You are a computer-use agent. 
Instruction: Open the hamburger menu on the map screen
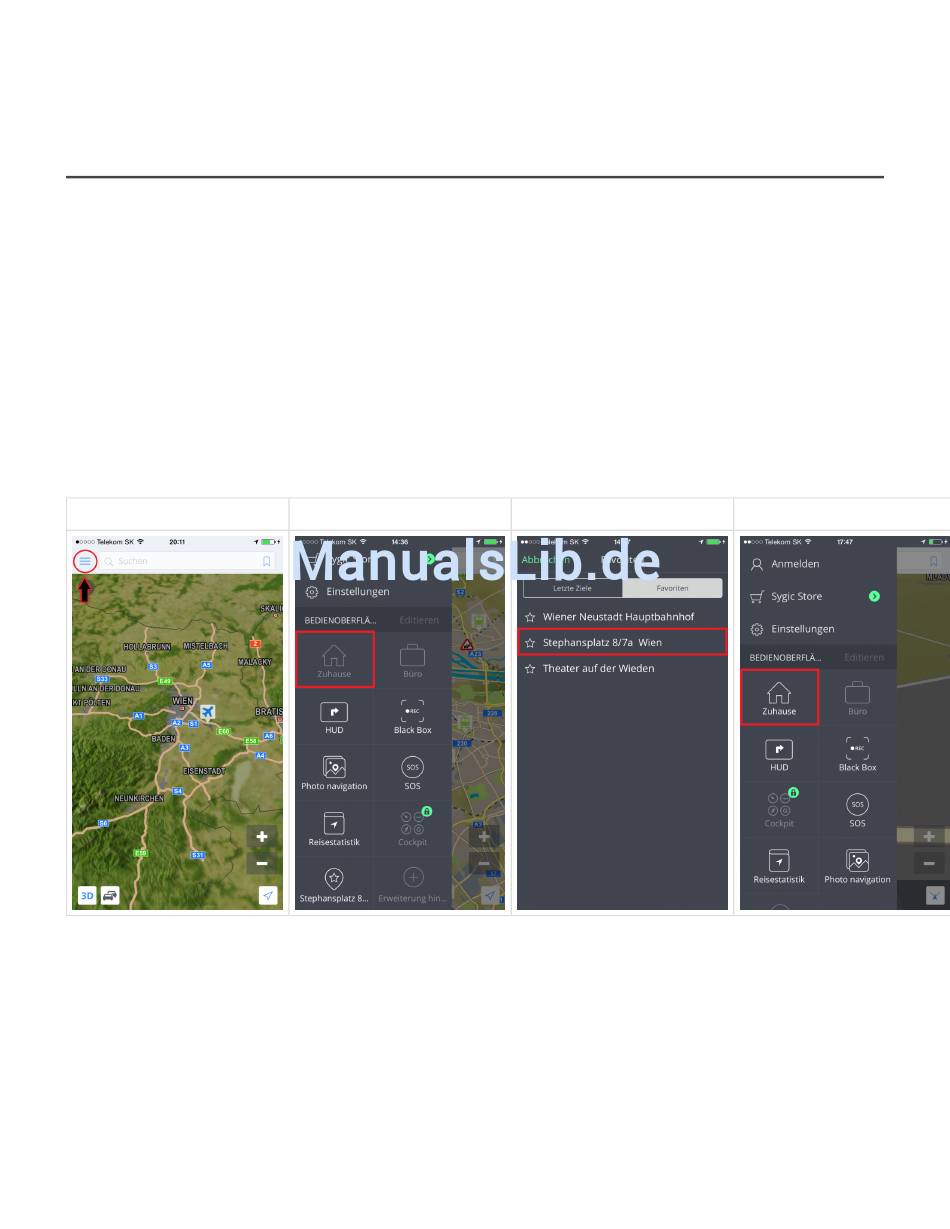[85, 562]
